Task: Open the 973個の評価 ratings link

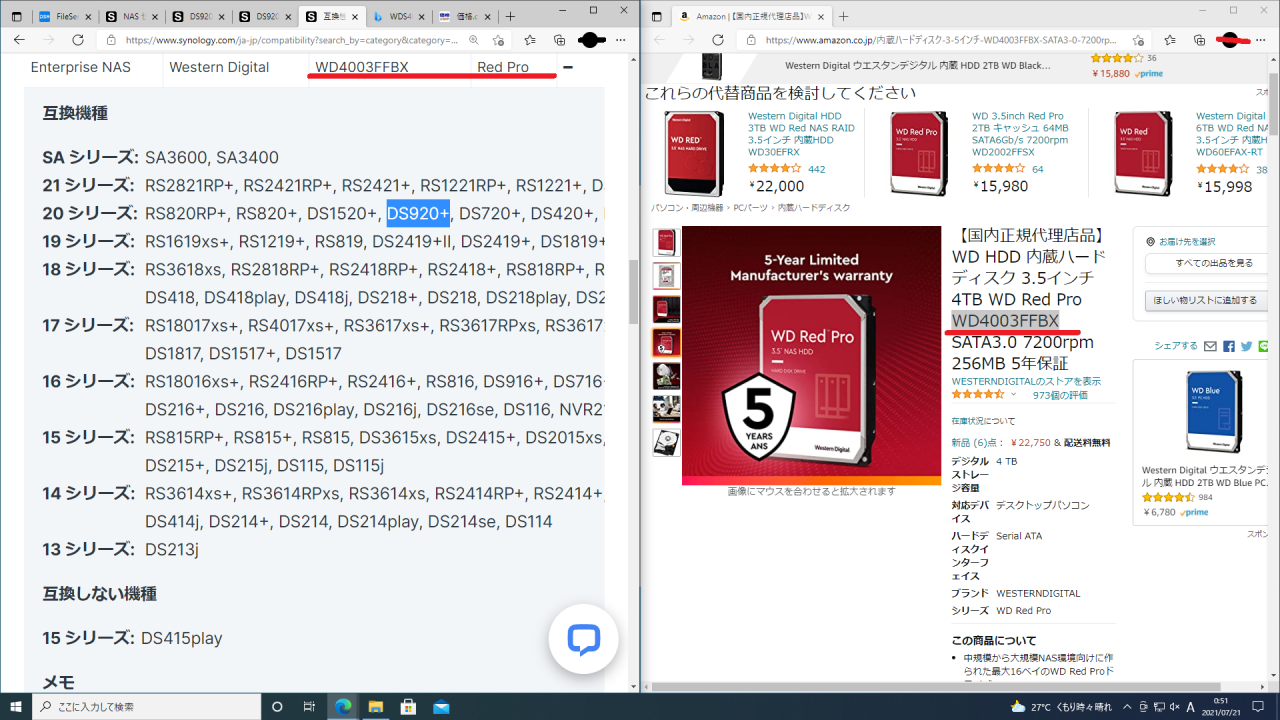Action: (x=1061, y=395)
